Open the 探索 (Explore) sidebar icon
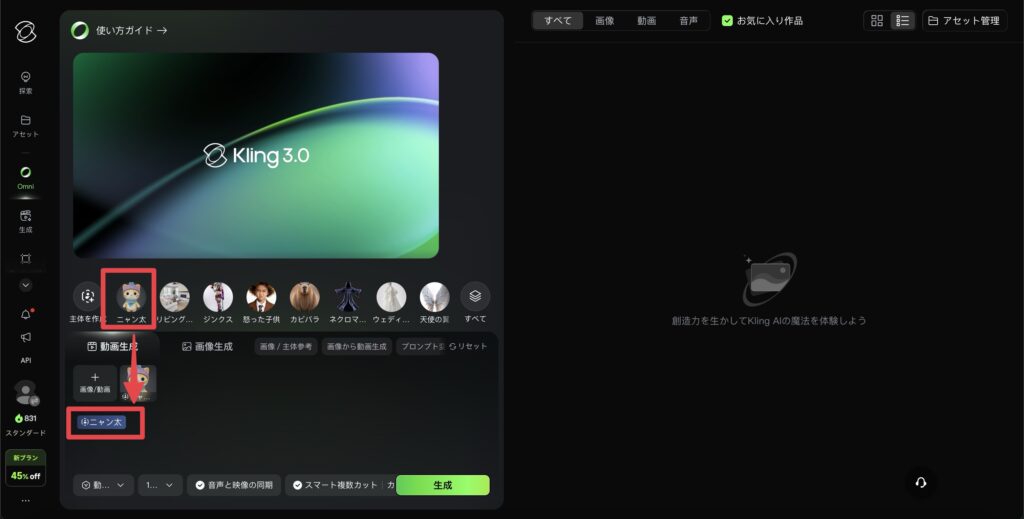 point(26,82)
